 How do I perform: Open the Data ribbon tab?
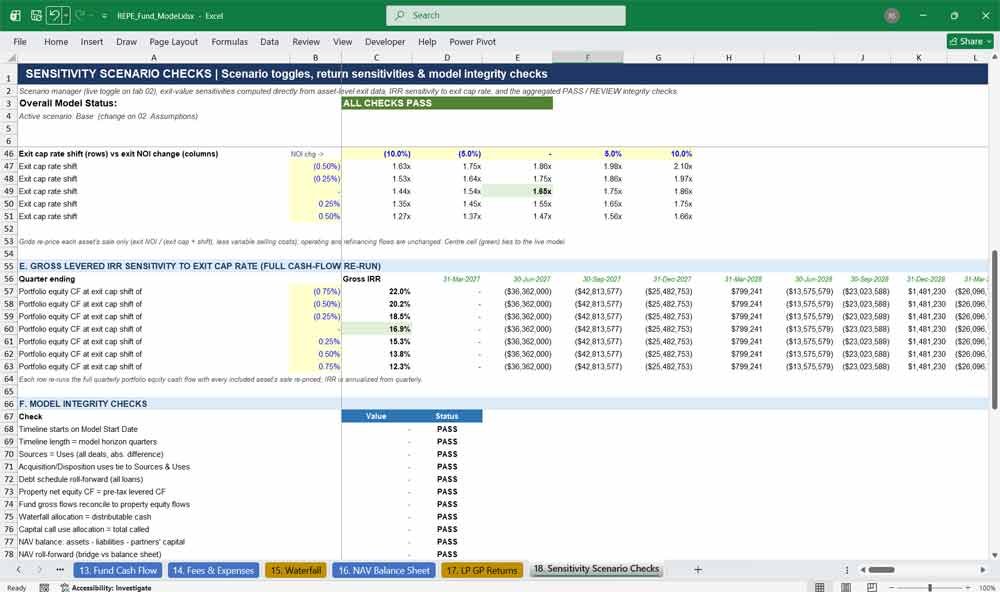269,41
